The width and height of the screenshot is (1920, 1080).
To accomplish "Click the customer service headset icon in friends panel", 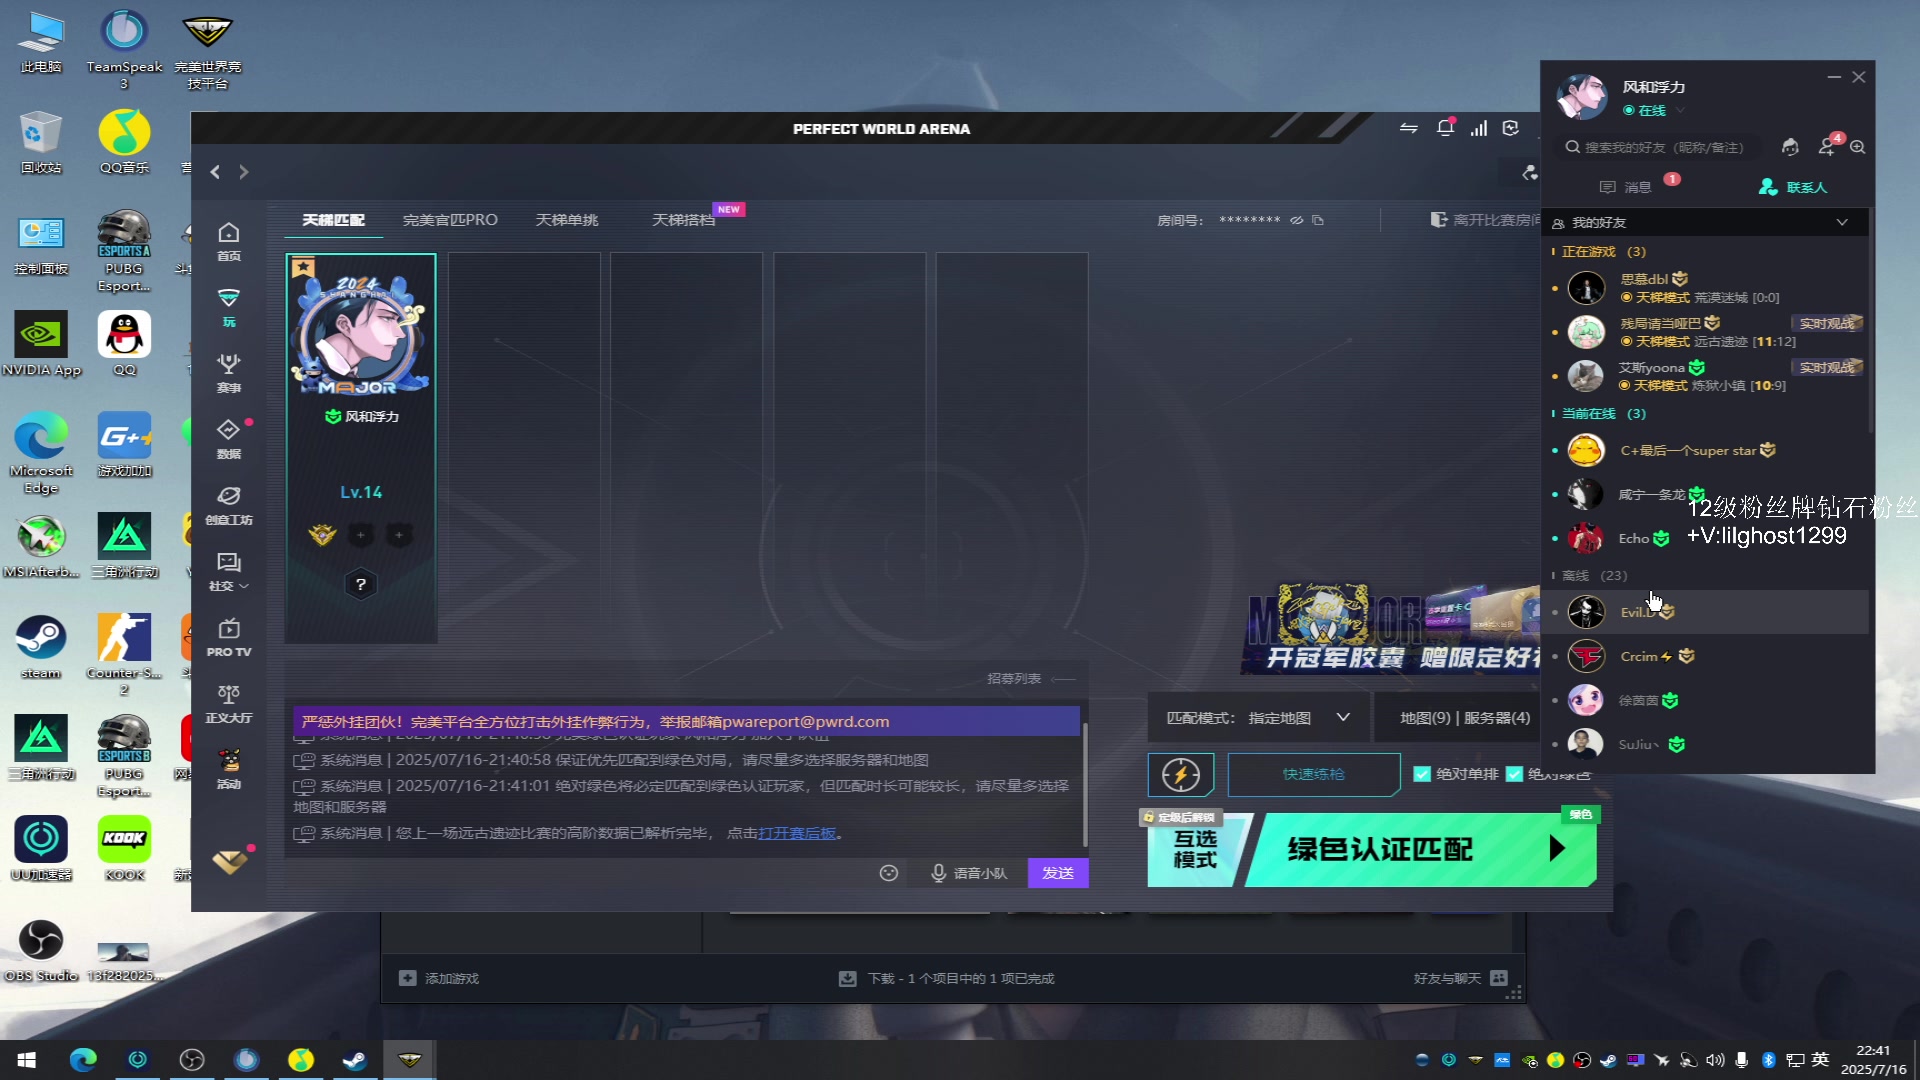I will pyautogui.click(x=1791, y=147).
